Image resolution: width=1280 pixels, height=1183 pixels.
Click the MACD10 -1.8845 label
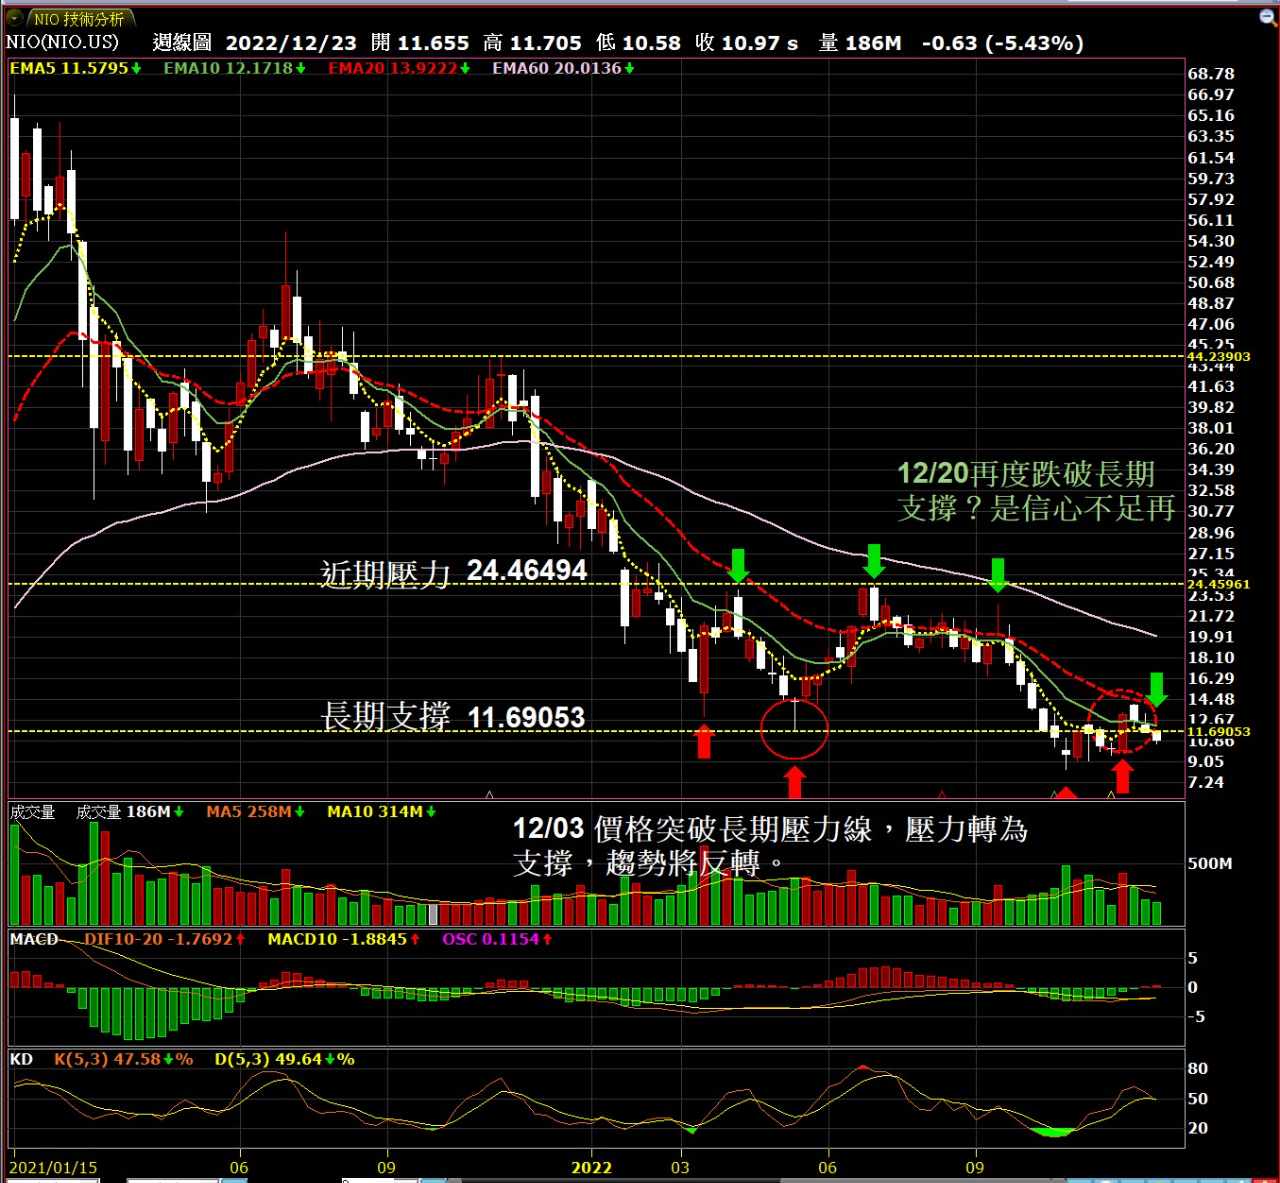pyautogui.click(x=344, y=939)
